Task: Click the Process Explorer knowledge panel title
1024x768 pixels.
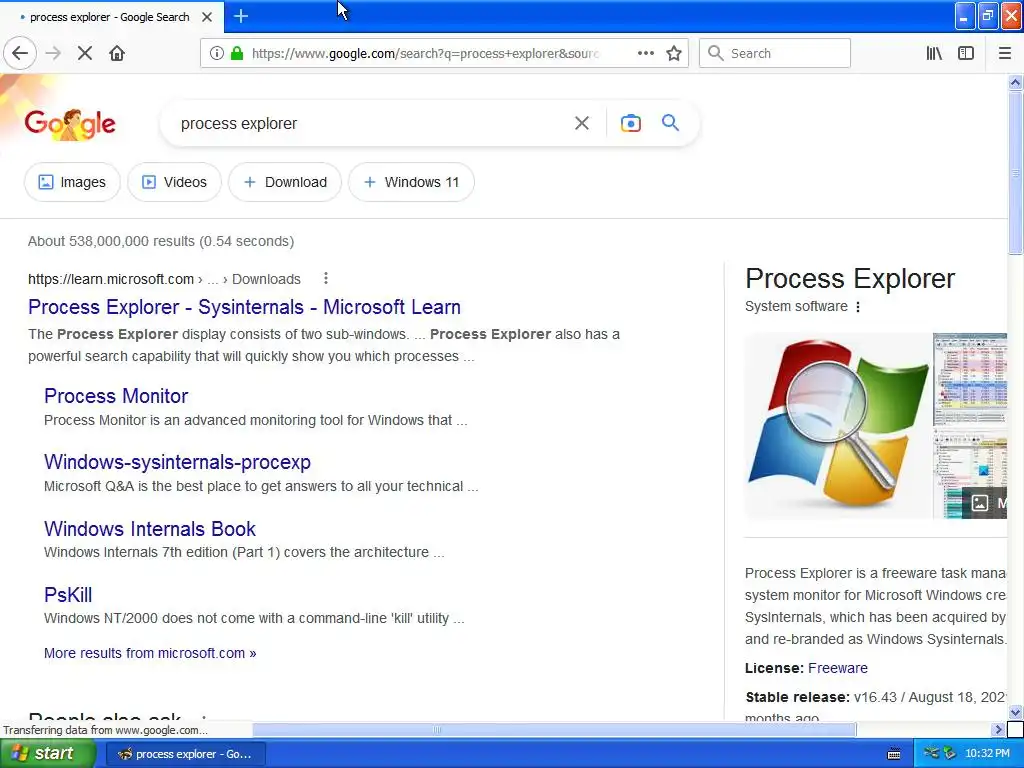Action: [850, 279]
